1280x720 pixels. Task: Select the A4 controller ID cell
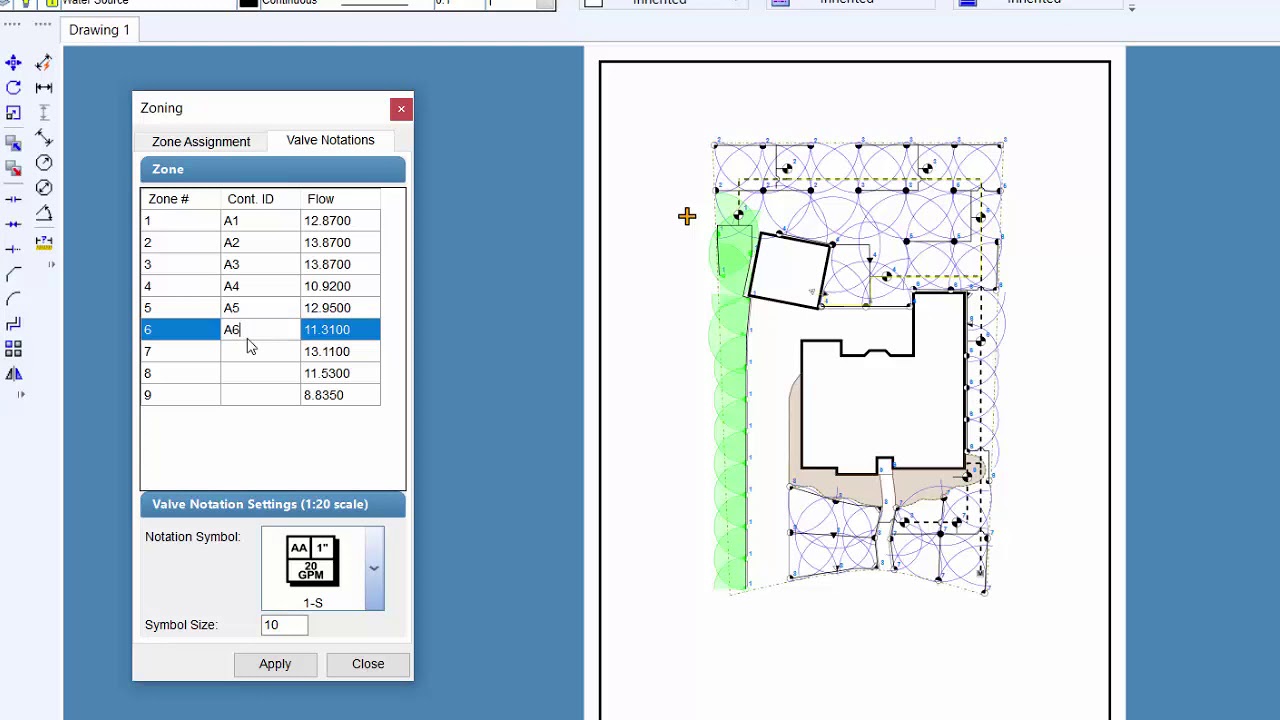[260, 286]
